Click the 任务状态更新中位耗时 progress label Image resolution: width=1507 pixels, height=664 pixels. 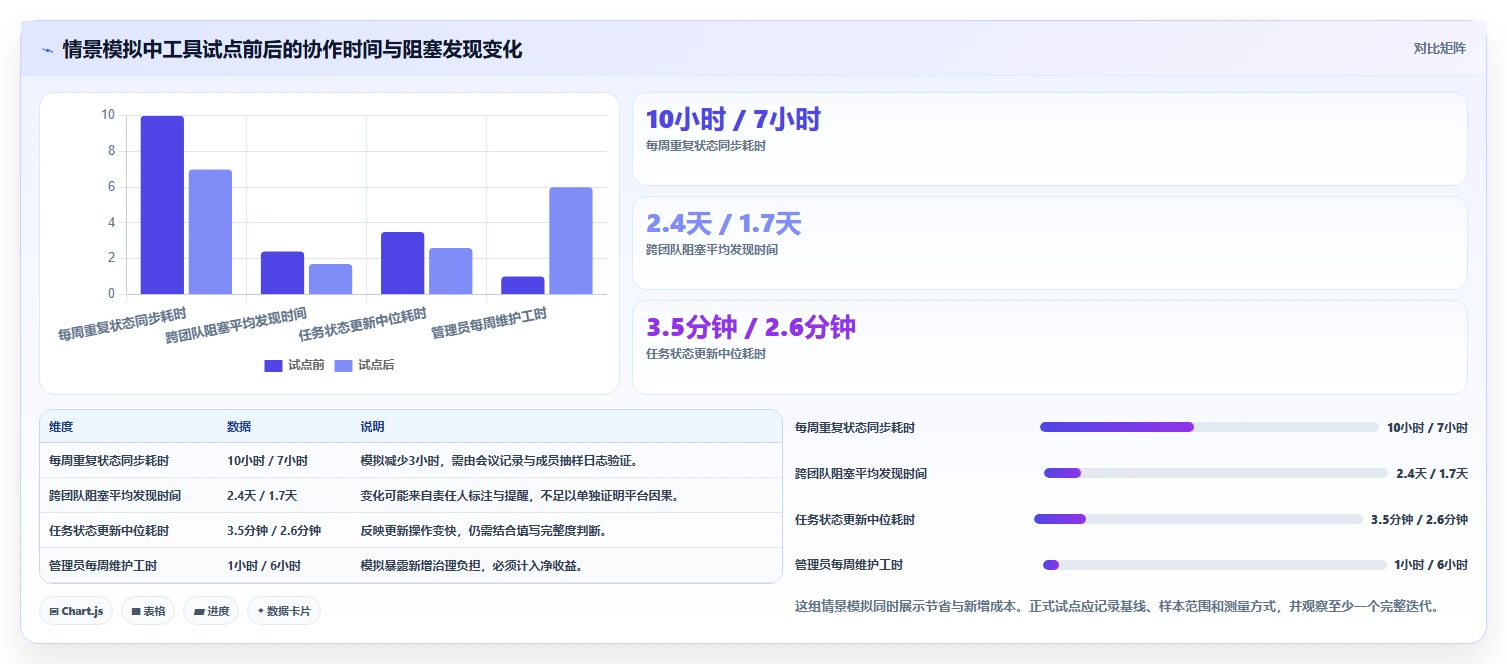855,520
